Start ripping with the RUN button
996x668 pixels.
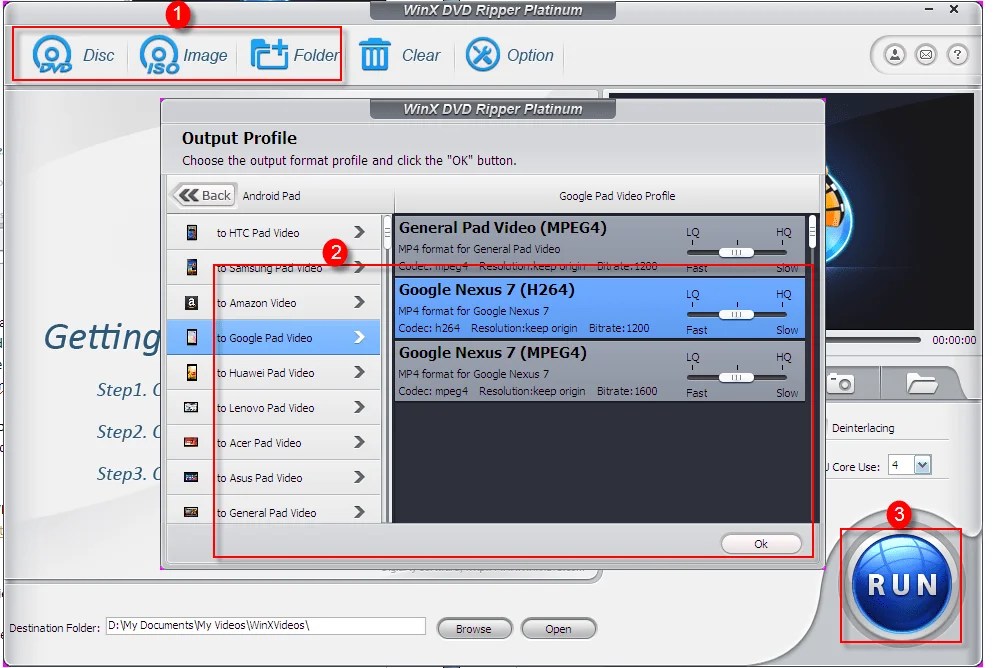coord(901,584)
